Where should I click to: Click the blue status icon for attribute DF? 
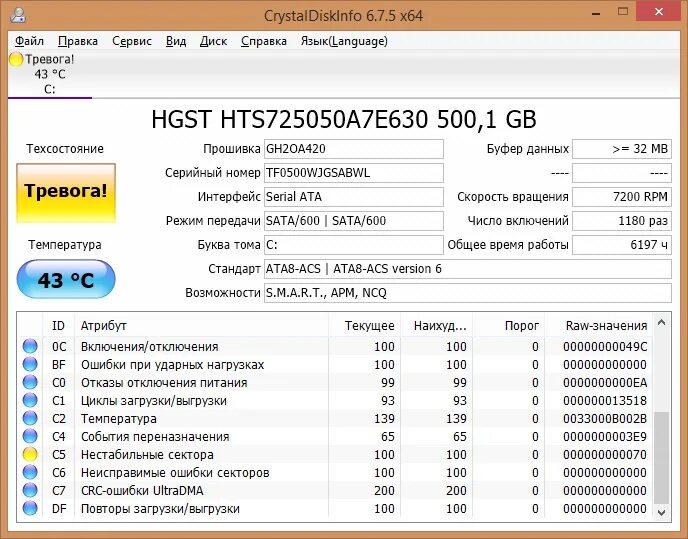(x=30, y=508)
